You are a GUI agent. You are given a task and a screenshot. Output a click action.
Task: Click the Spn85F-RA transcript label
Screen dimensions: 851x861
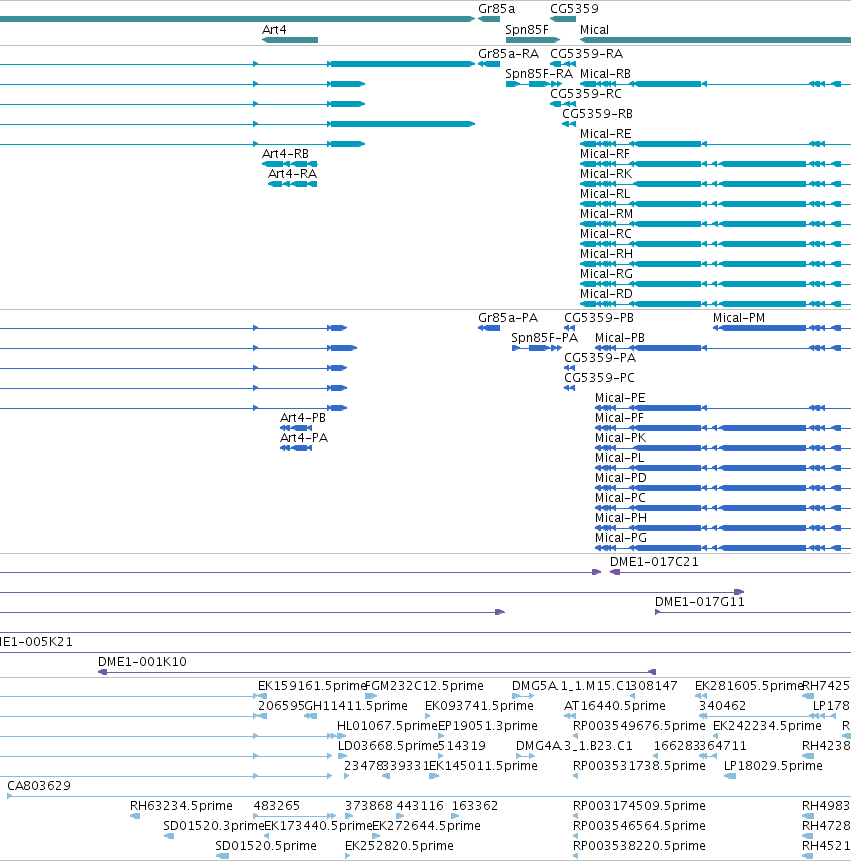tap(539, 74)
